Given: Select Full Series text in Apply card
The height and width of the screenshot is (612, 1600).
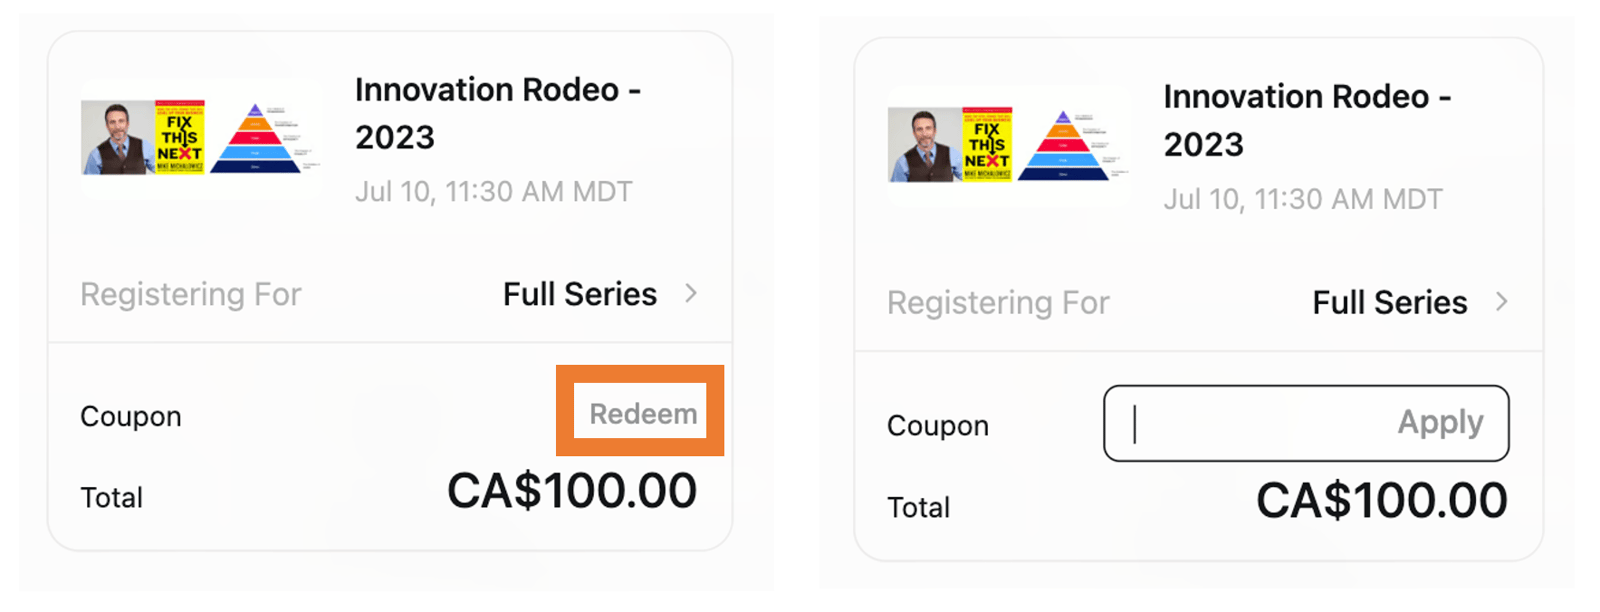Looking at the screenshot, I should click(1389, 302).
